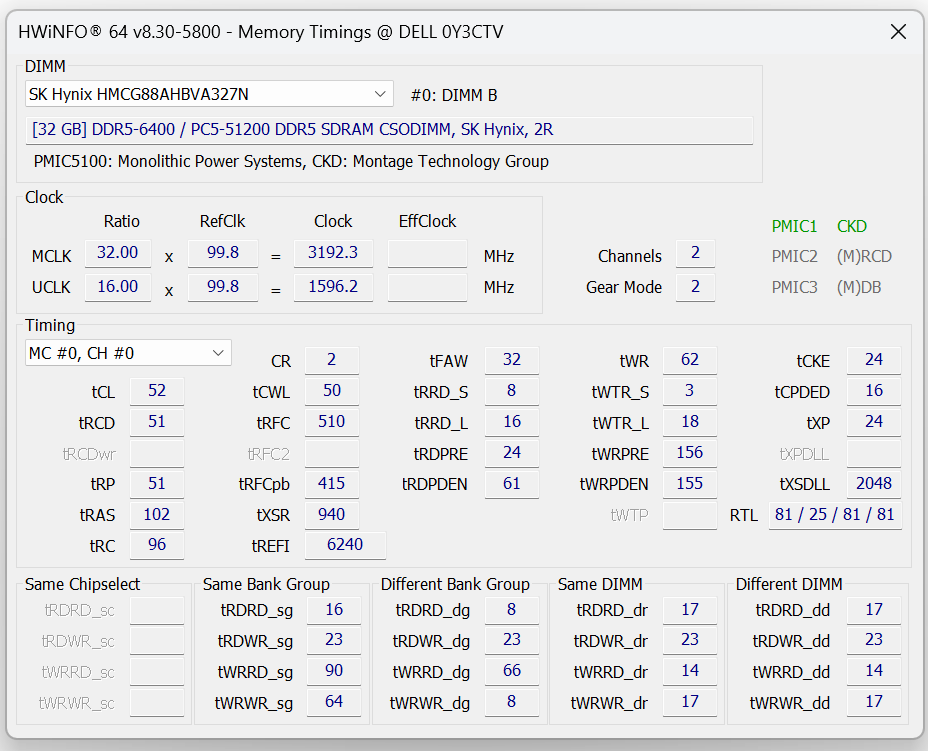Click the empty MCLK EffClock field
The height and width of the screenshot is (751, 928).
(x=427, y=253)
